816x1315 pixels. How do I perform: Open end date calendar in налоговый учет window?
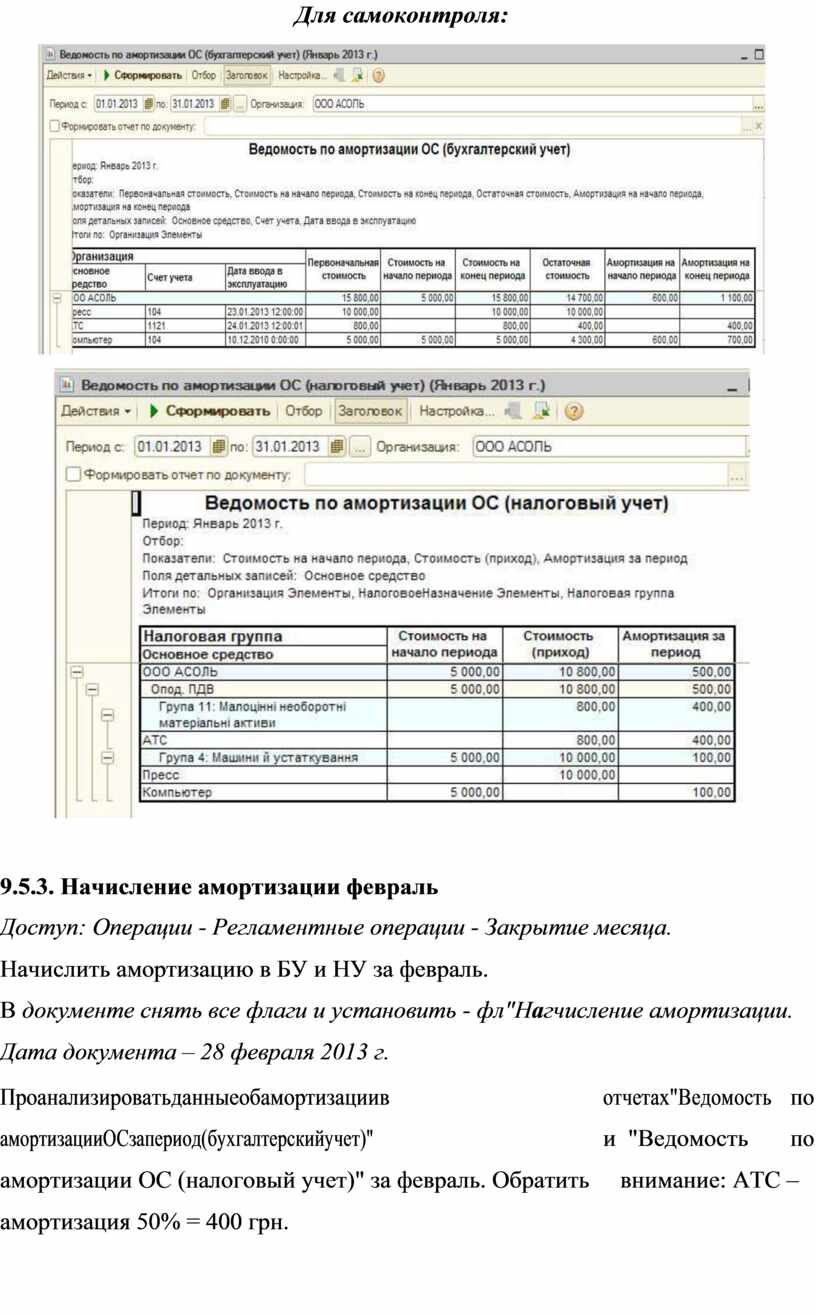tap(337, 446)
